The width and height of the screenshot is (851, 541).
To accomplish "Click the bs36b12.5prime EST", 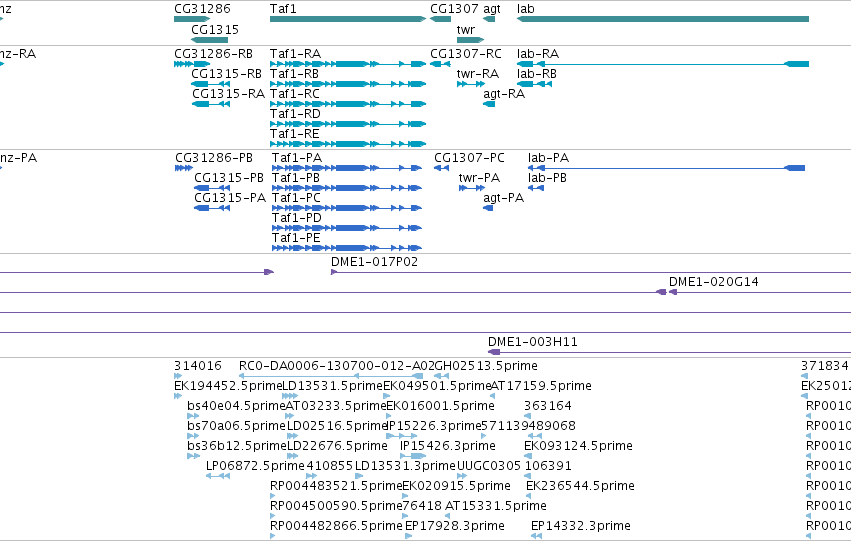I will coord(194,456).
